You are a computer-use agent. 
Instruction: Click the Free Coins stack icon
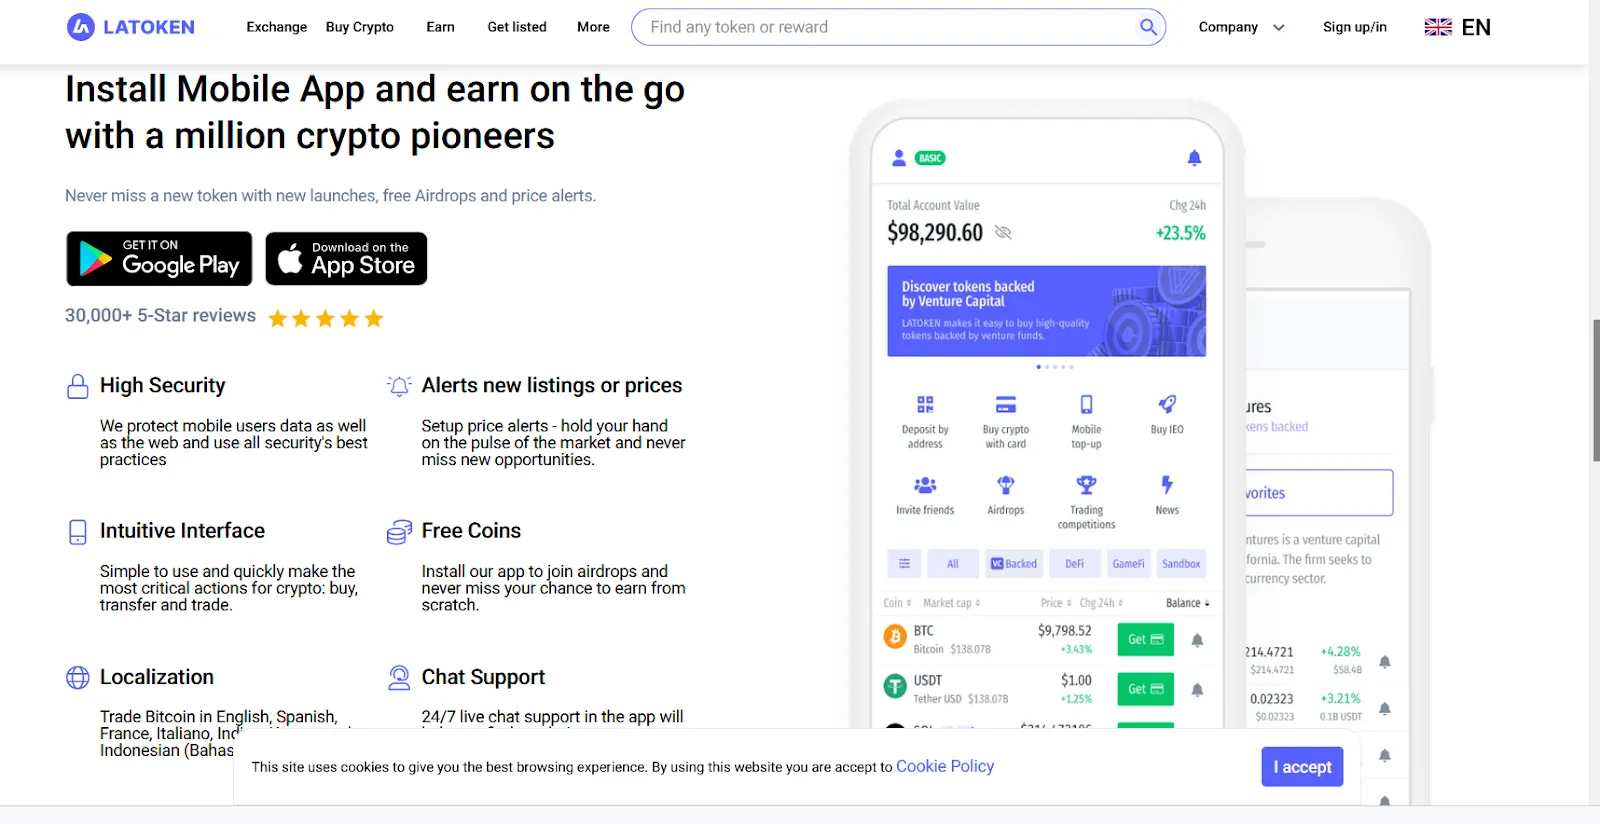(399, 532)
